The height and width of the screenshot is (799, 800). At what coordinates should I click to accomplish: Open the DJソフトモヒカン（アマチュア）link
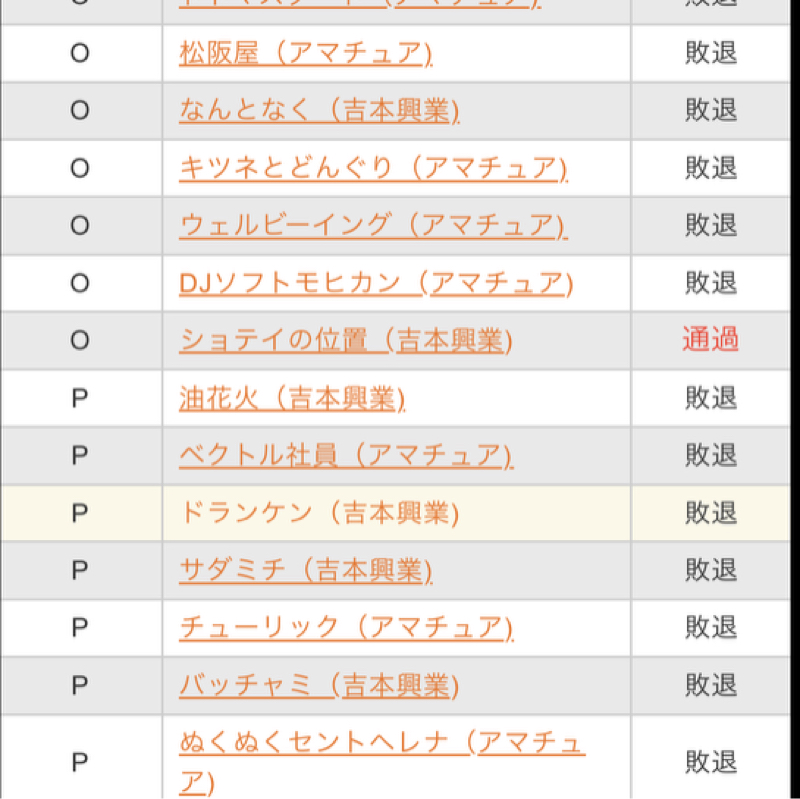(x=376, y=283)
